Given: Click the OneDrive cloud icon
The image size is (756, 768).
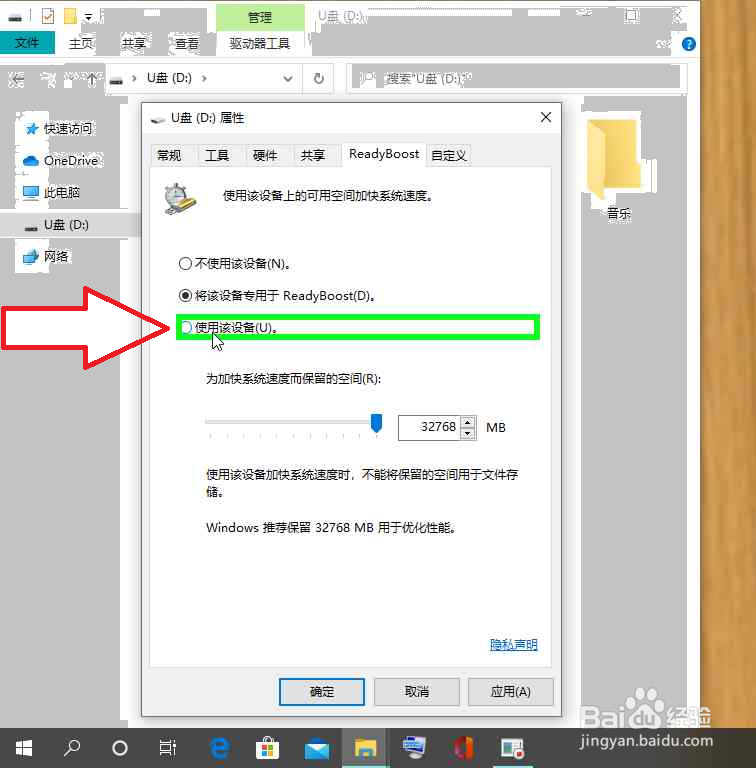Looking at the screenshot, I should tap(30, 161).
